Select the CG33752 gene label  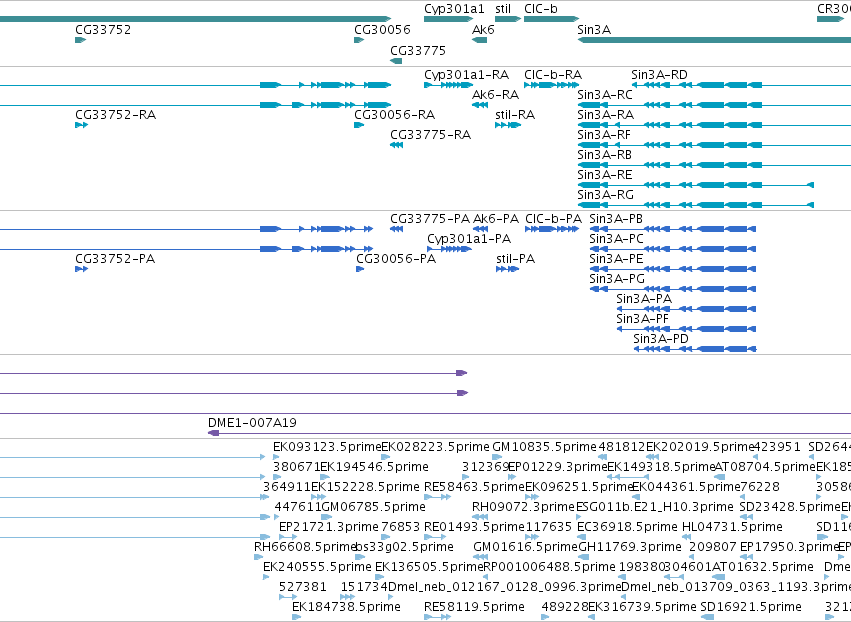[x=103, y=29]
